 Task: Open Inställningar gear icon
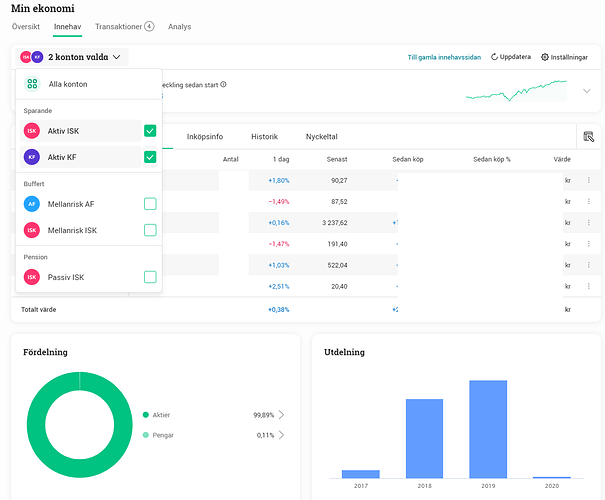pyautogui.click(x=544, y=57)
